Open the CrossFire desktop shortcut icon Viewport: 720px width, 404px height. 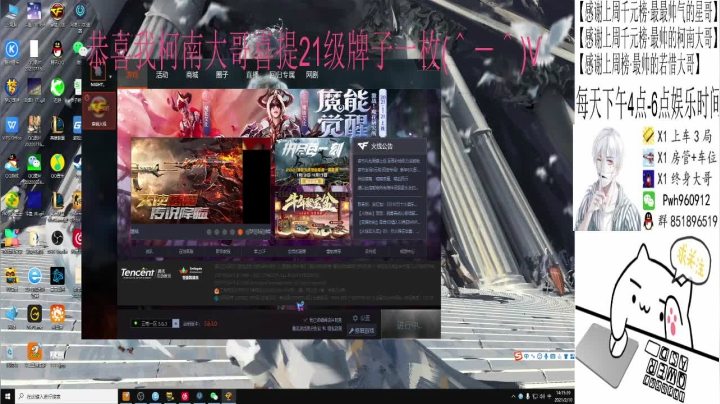click(57, 12)
